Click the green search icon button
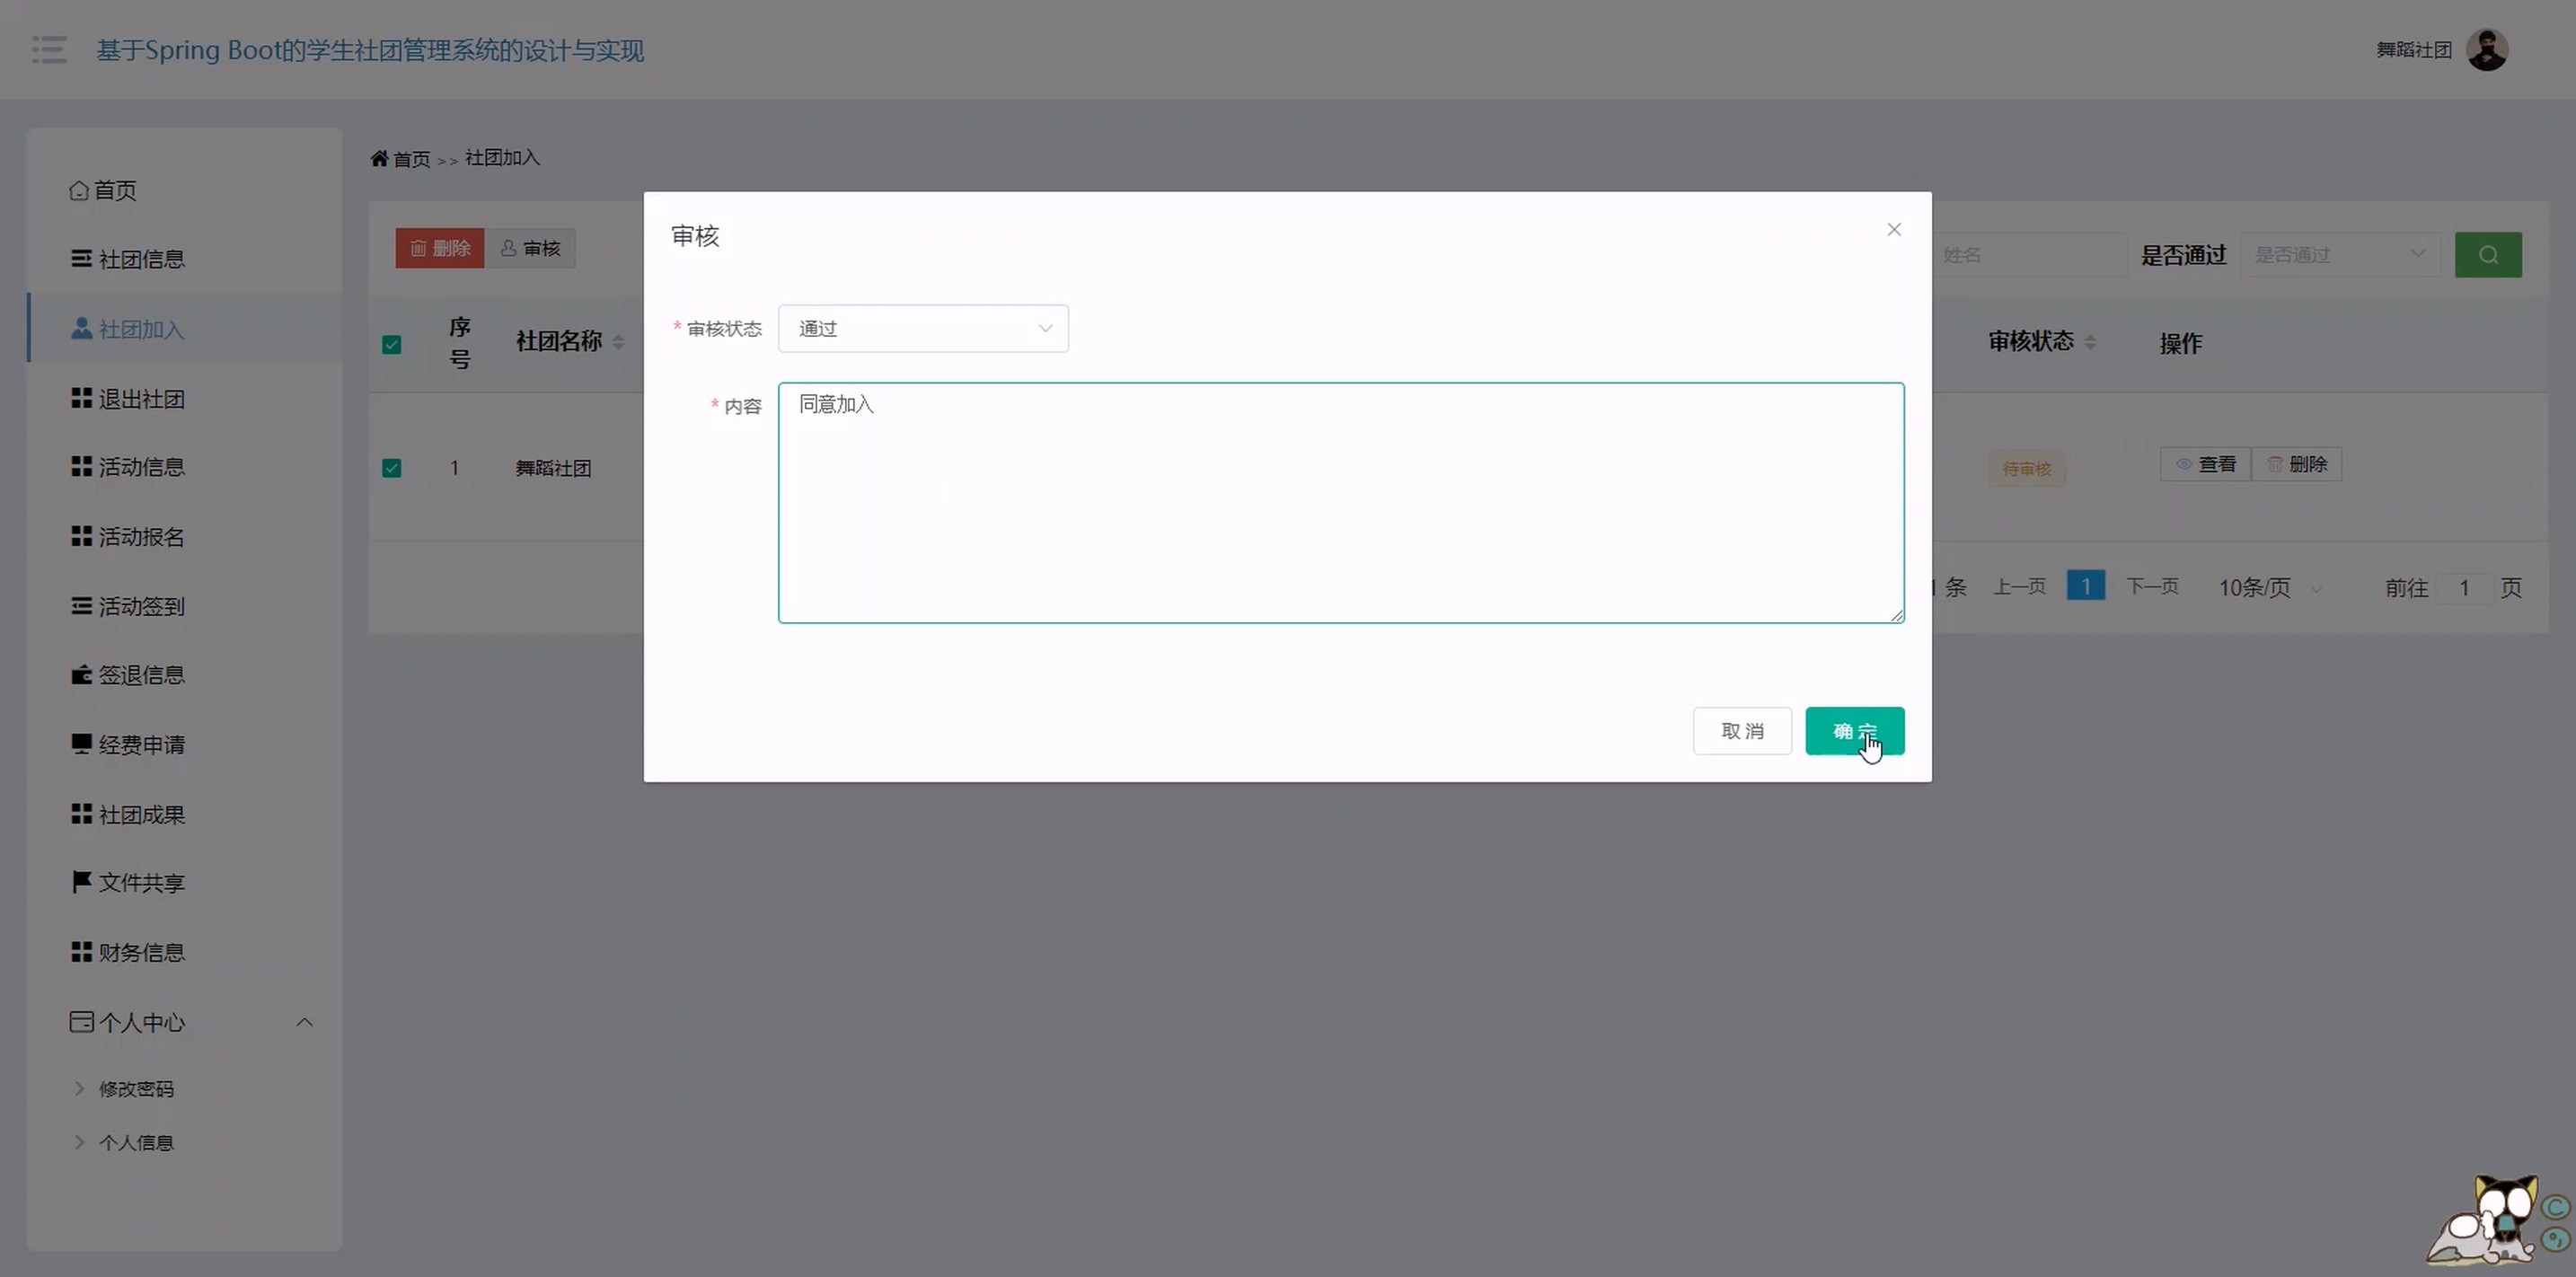 click(x=2487, y=255)
